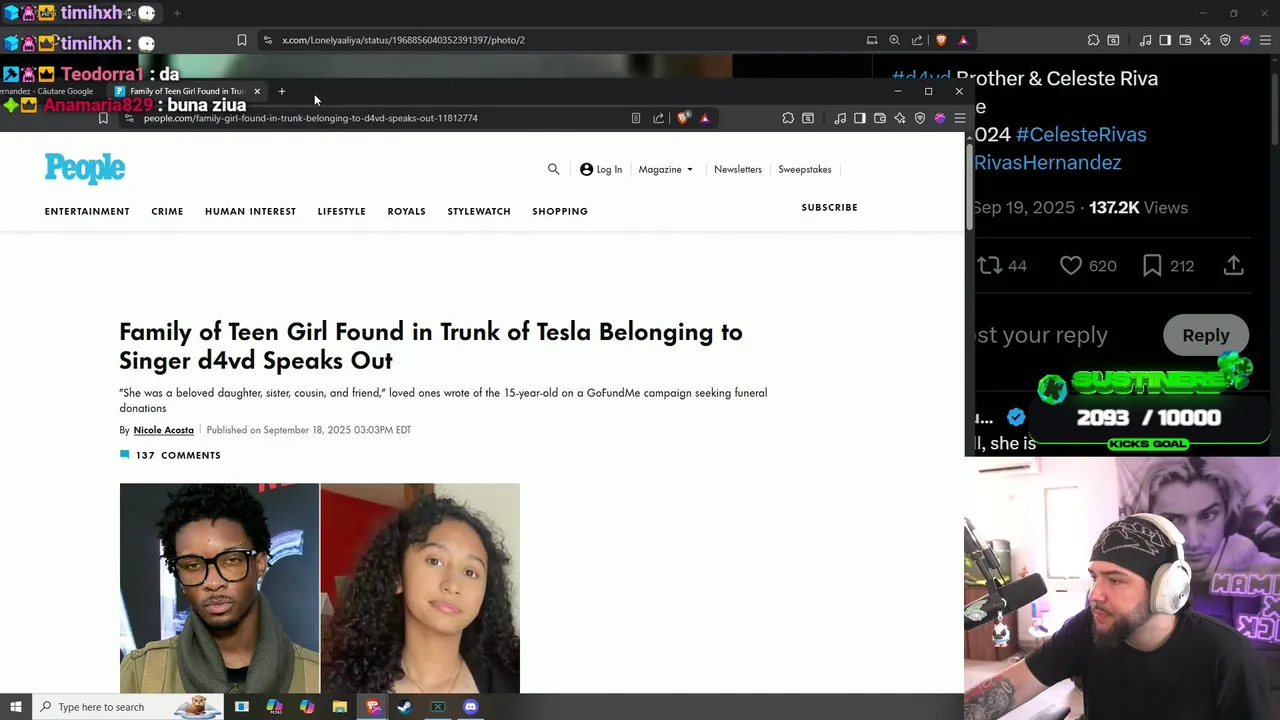Open the Magazine dropdown
Screen dimensions: 1280x720
coord(665,169)
